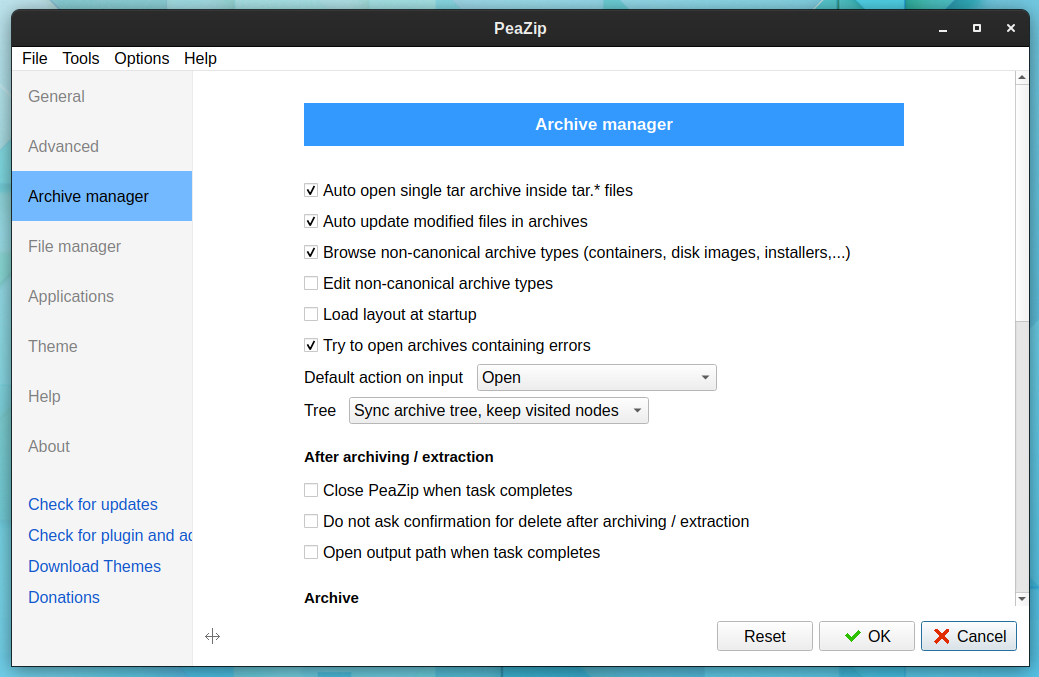This screenshot has height=677, width=1039.
Task: Click the 'After archiving / extraction' heading
Action: tap(399, 457)
